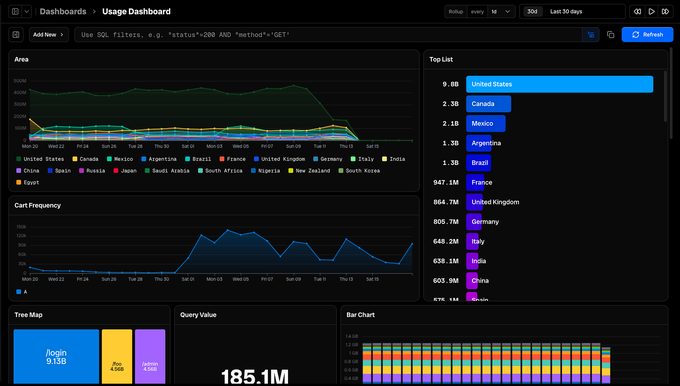
Task: Step the time range forward
Action: pyautogui.click(x=665, y=12)
